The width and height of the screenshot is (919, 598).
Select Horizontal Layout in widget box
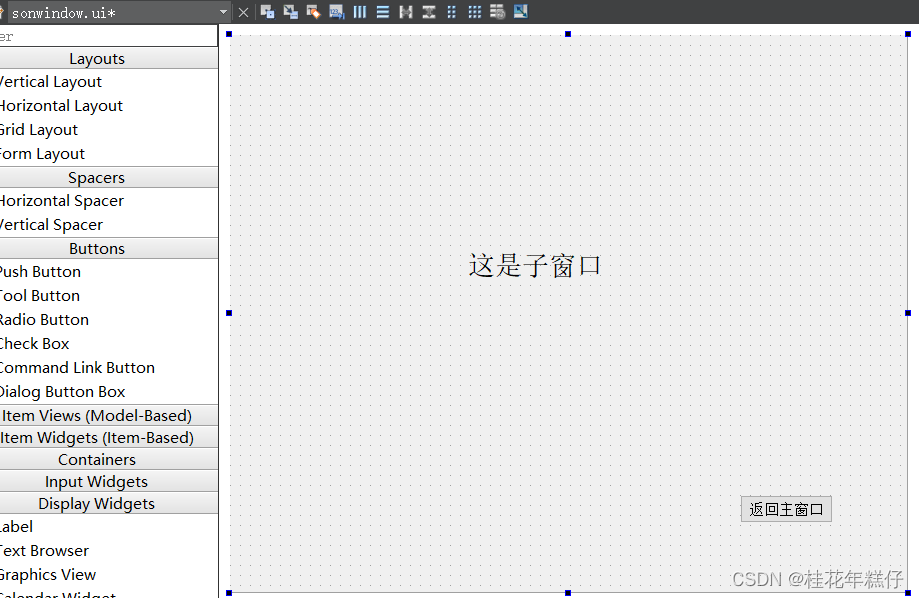108,106
